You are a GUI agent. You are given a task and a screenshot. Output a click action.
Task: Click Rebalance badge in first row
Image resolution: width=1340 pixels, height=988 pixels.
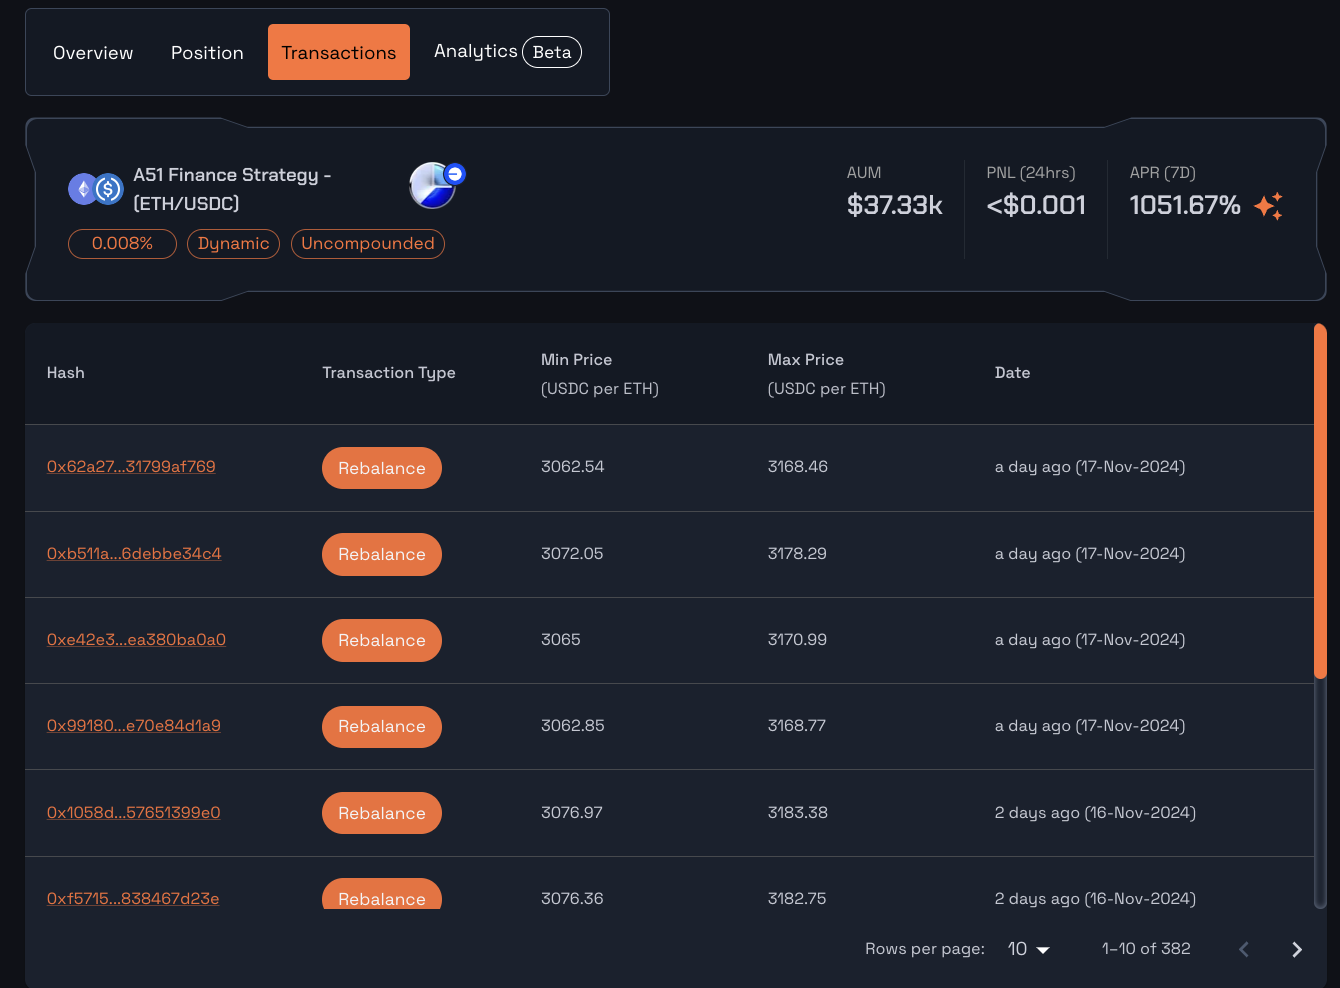pyautogui.click(x=381, y=468)
